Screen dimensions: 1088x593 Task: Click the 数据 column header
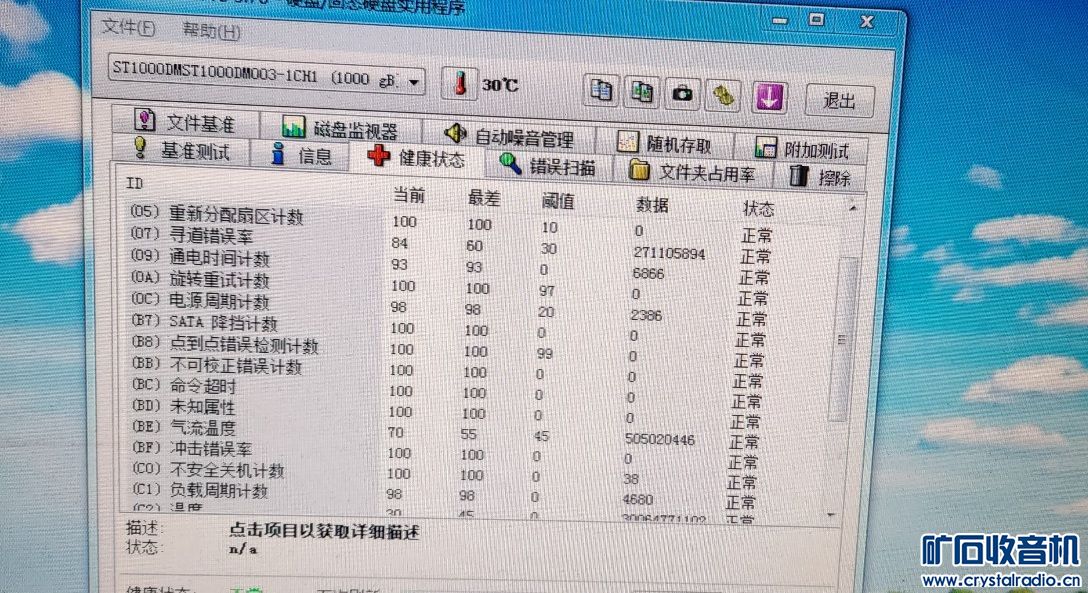652,205
